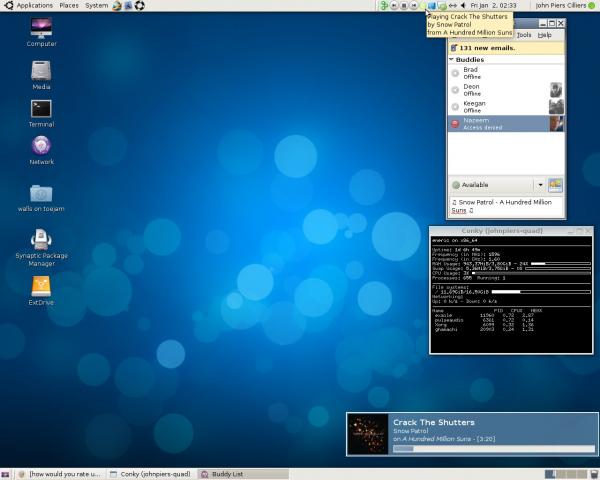Open the Available status dropdown

[x=540, y=185]
